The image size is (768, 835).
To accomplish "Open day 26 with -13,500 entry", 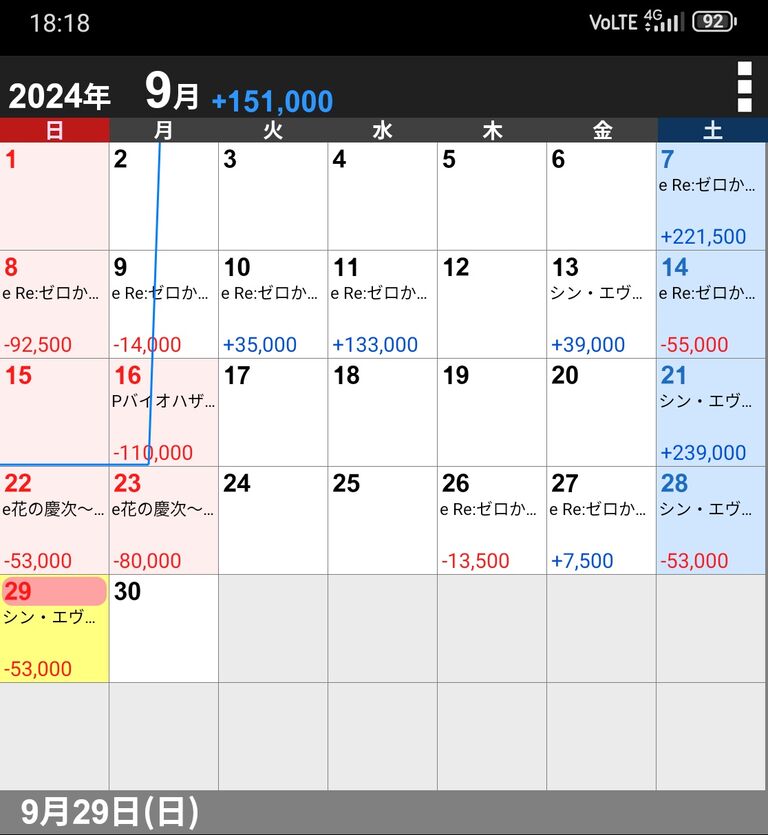I will (x=492, y=521).
